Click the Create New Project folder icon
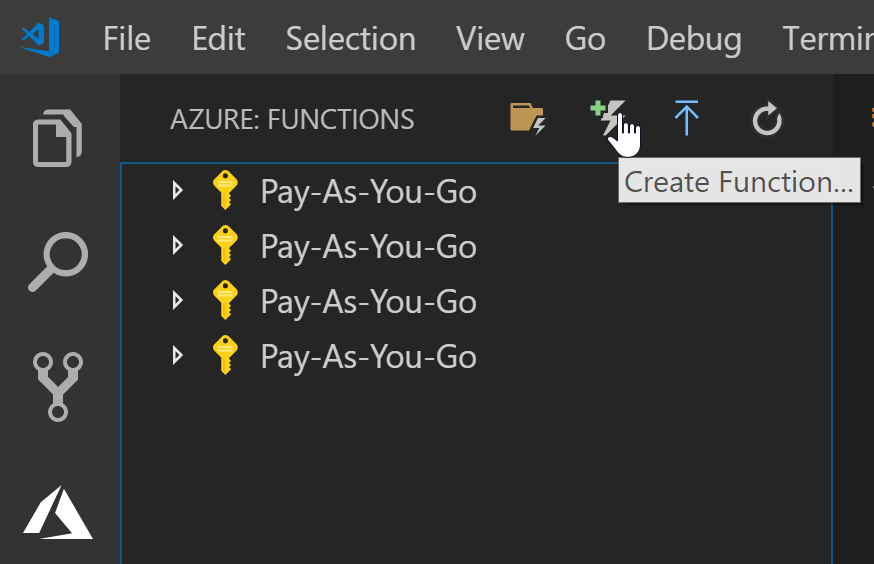 point(527,118)
